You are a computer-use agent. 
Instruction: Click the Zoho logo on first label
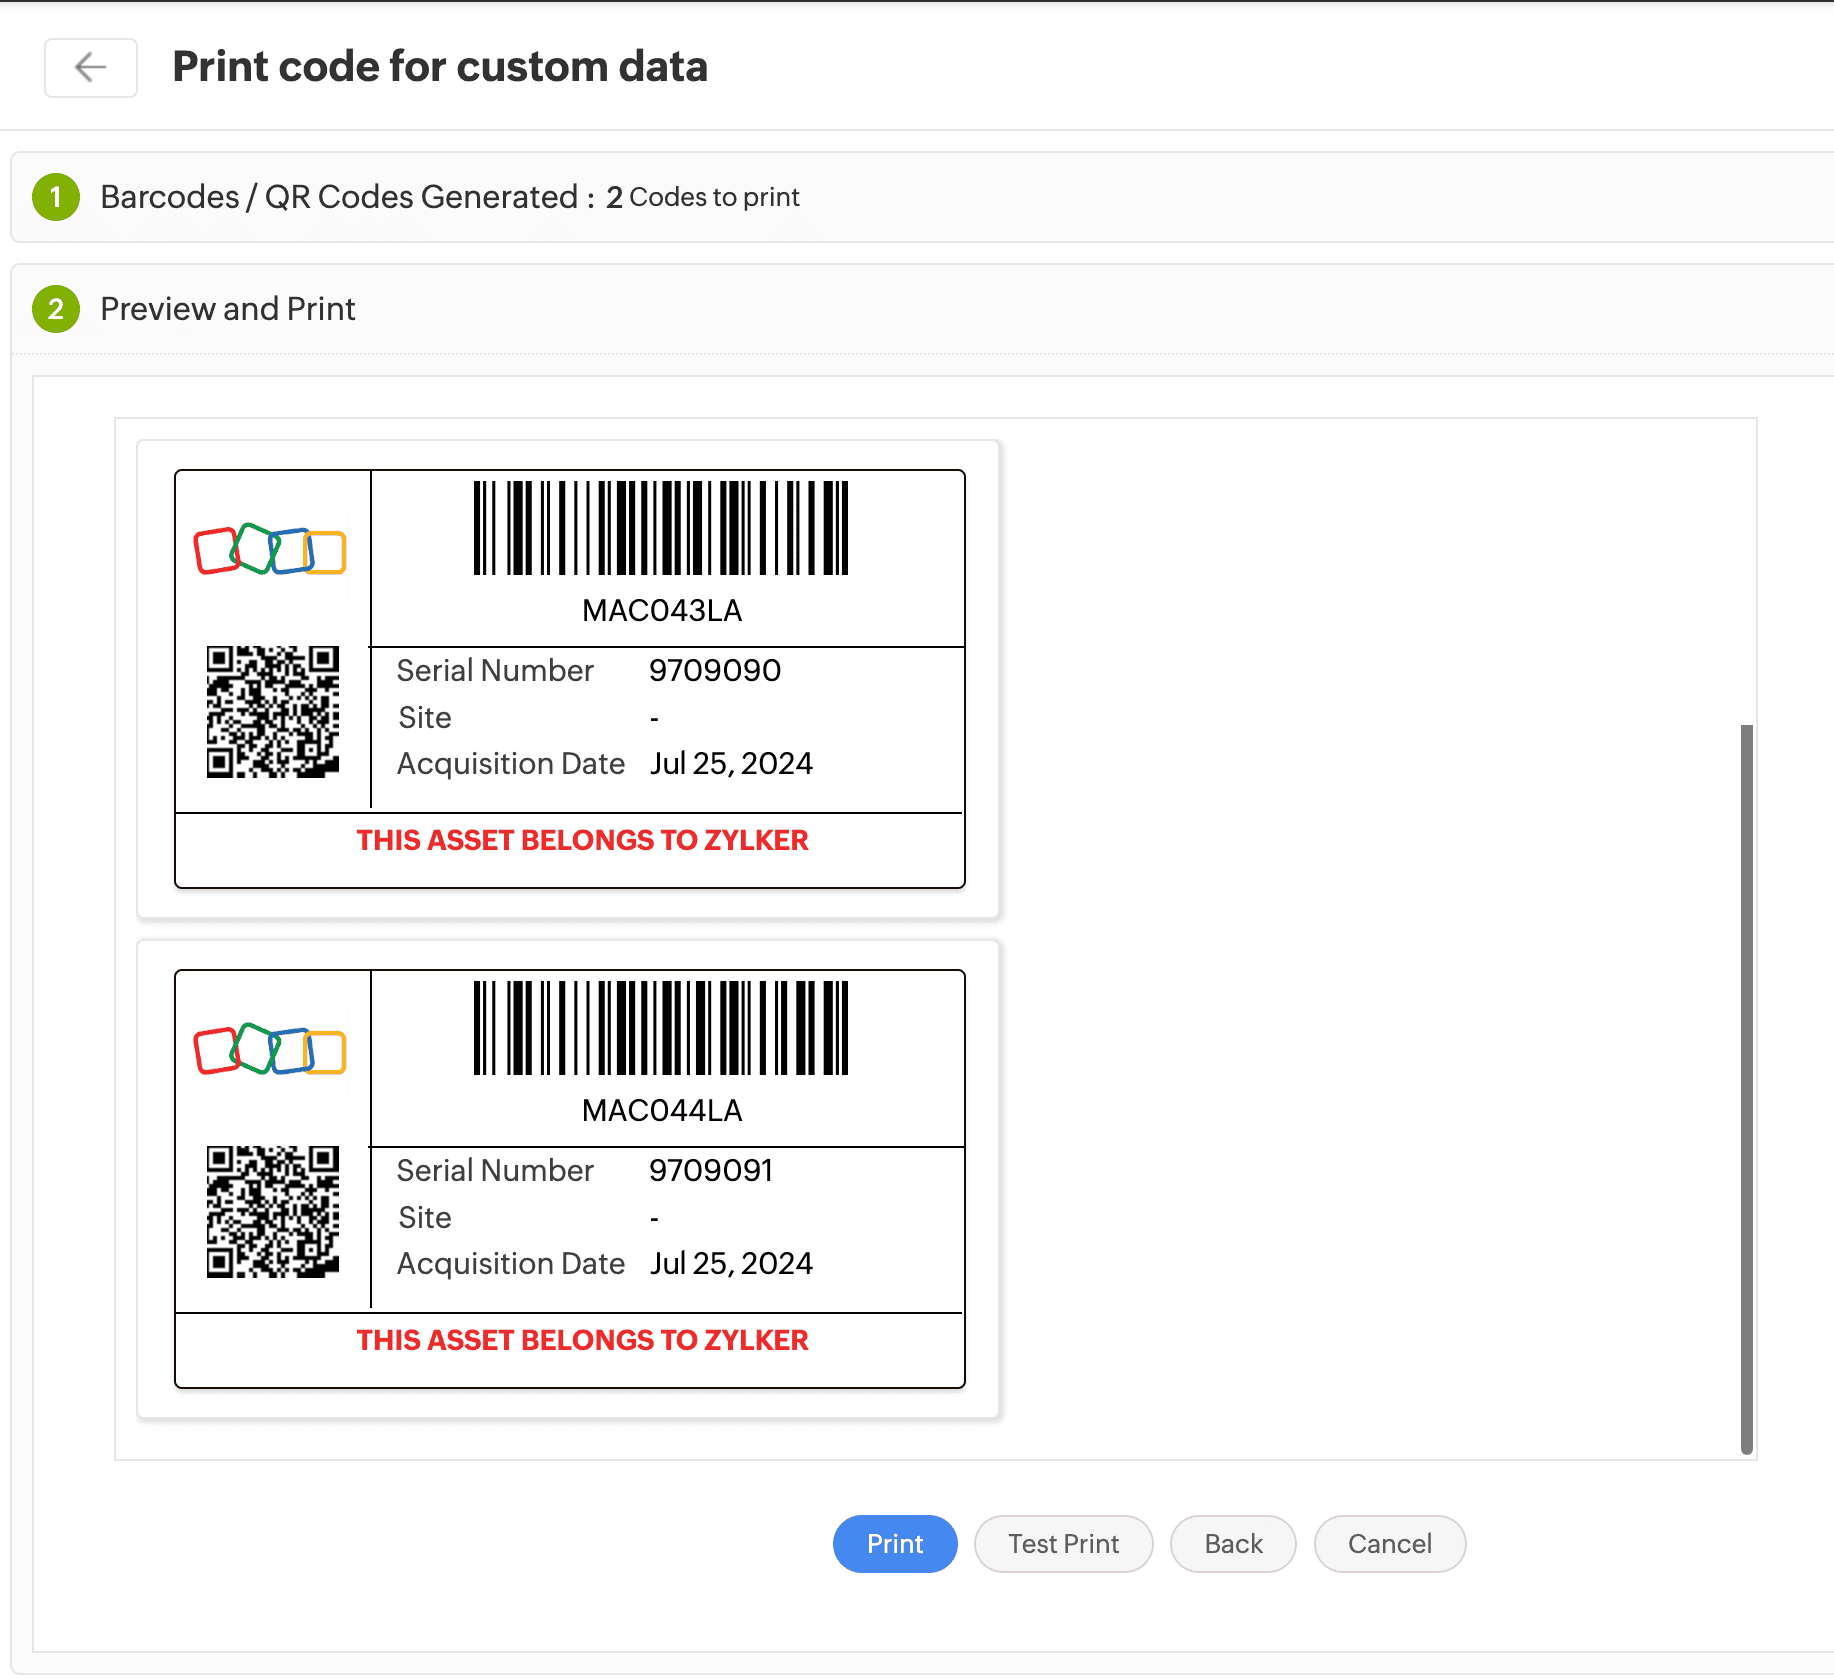pyautogui.click(x=270, y=550)
